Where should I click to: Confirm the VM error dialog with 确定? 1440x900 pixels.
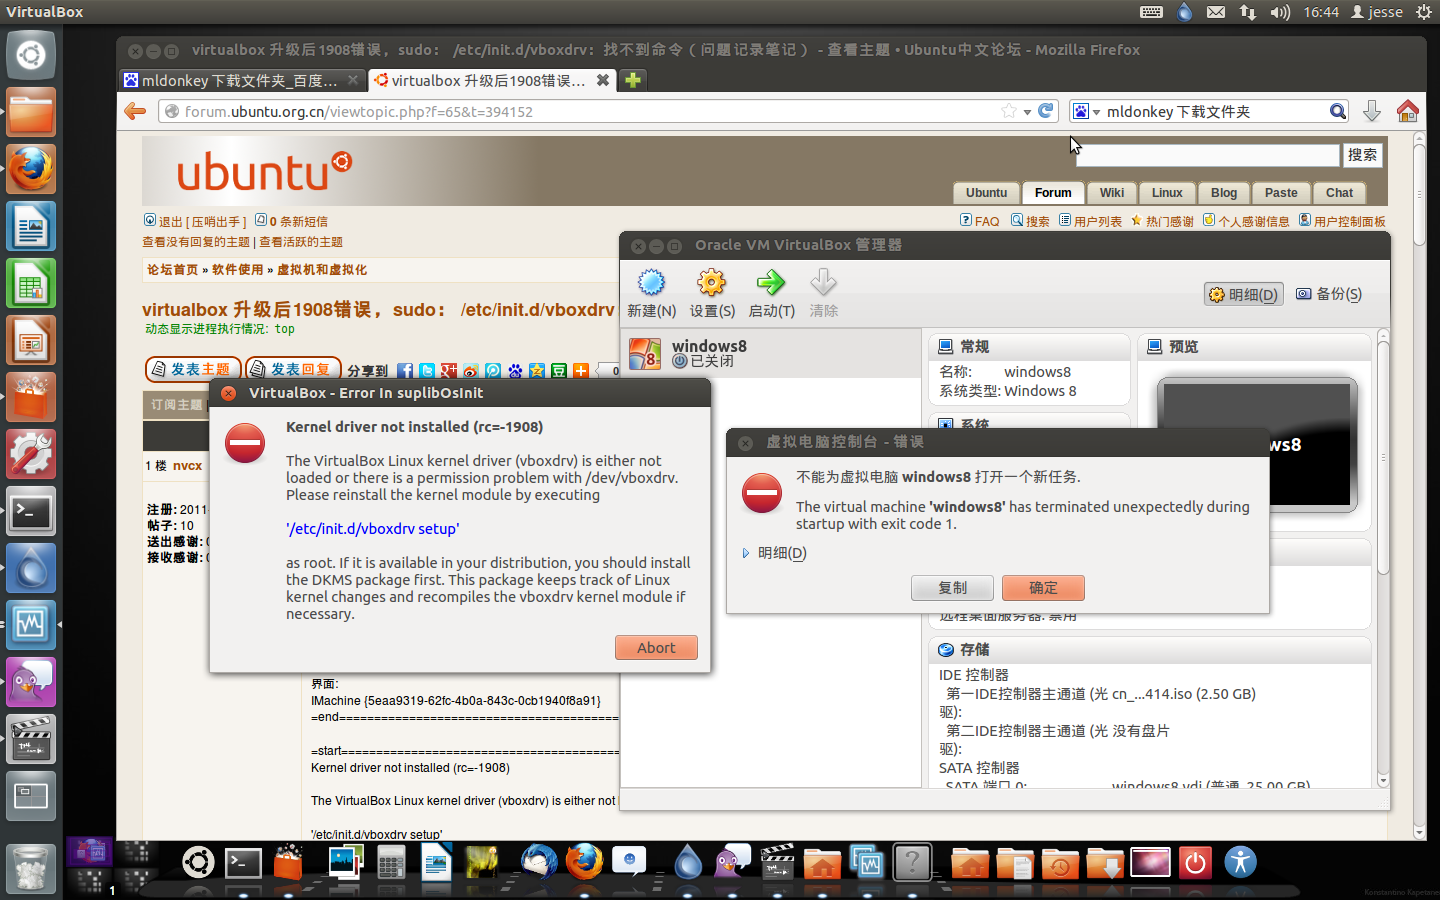coord(1043,588)
